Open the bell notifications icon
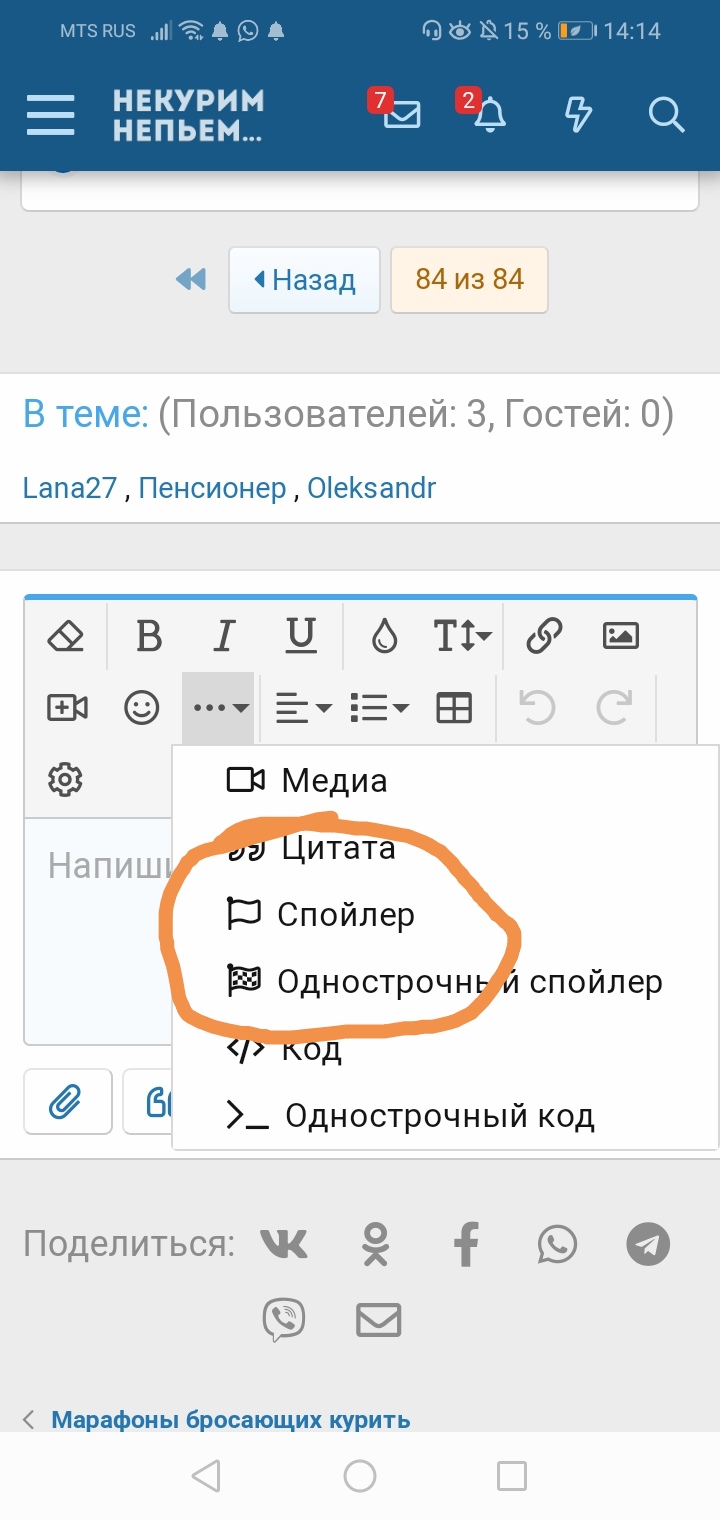This screenshot has width=720, height=1520. coord(489,115)
